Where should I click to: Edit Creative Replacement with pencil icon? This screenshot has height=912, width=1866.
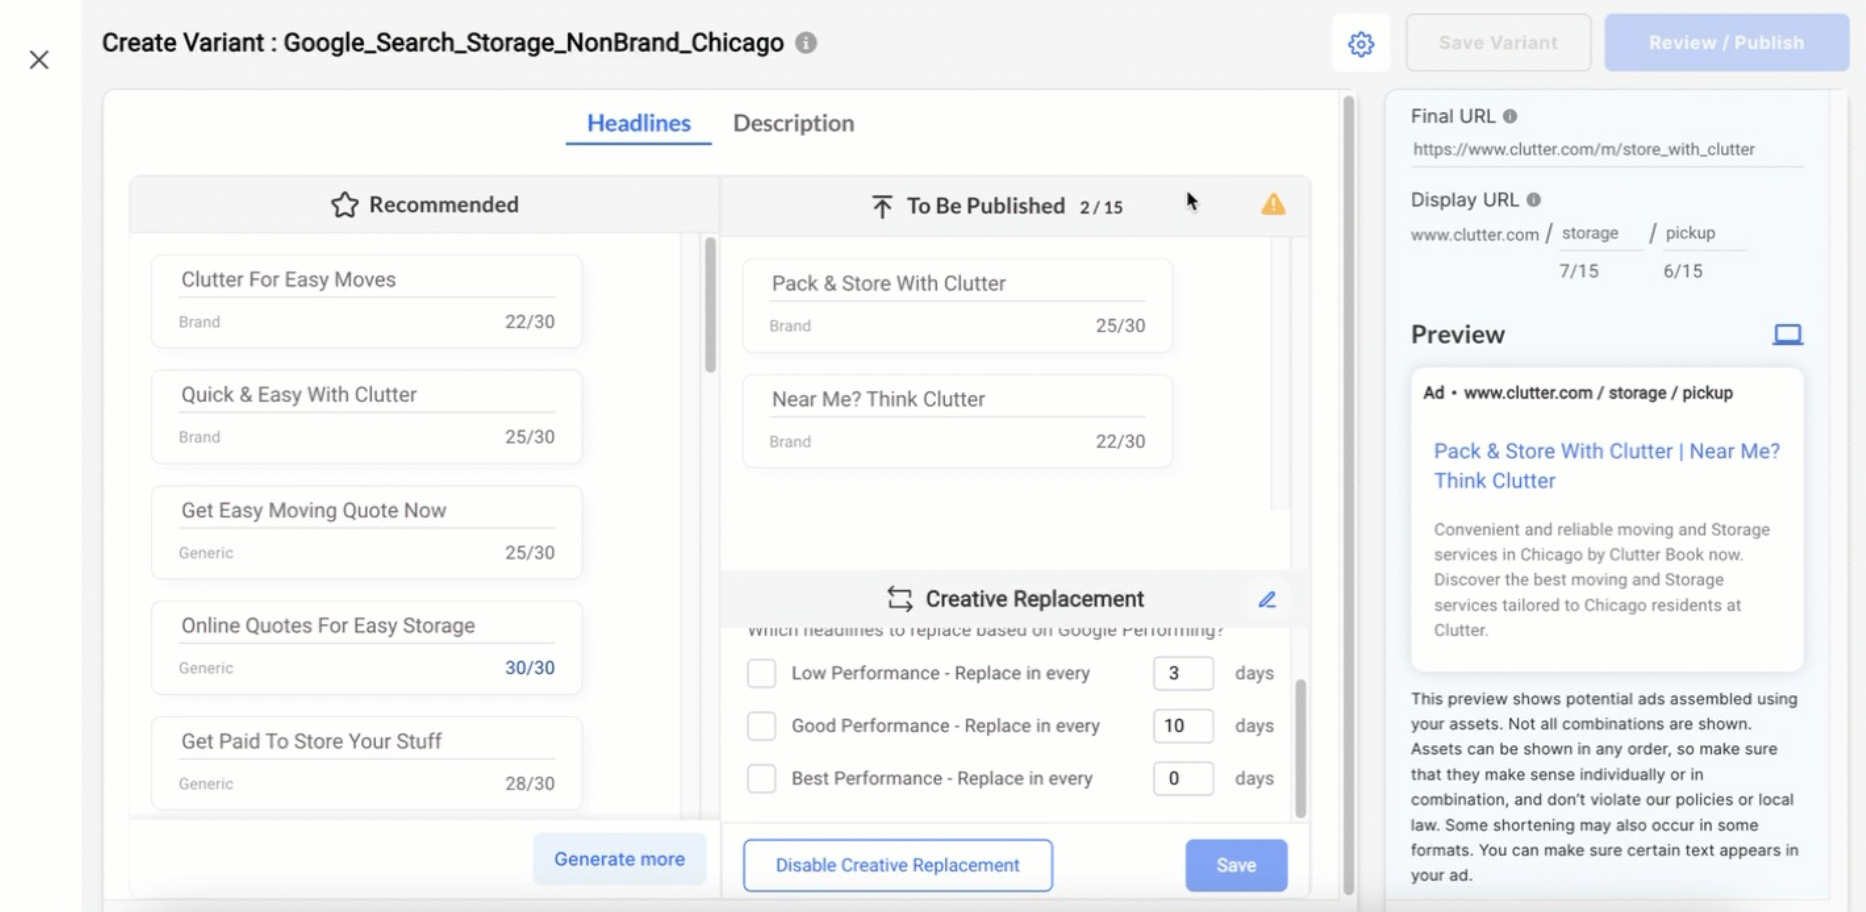click(1267, 599)
